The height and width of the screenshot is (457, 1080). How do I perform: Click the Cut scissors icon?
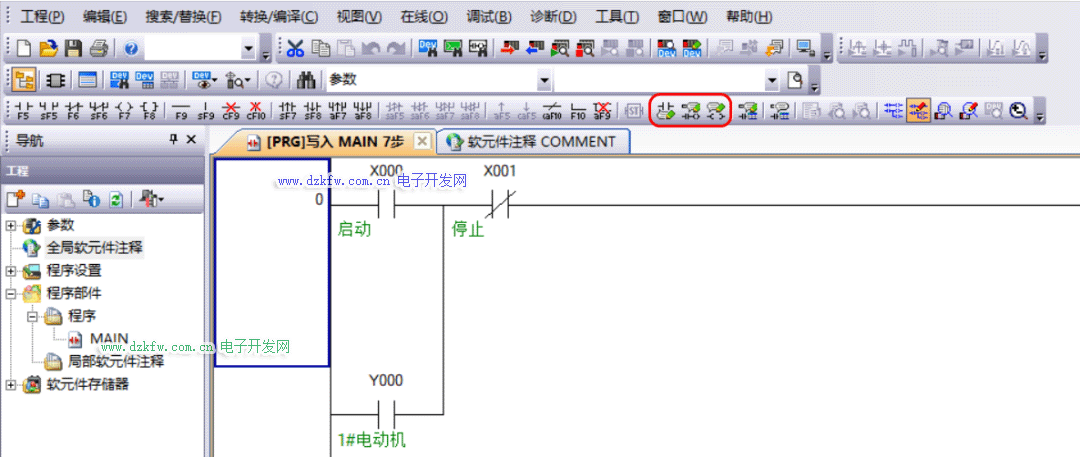pos(295,49)
